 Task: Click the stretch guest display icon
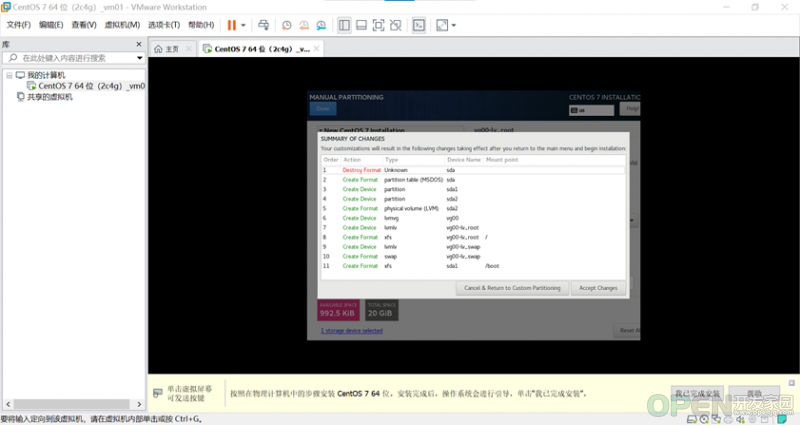[x=442, y=25]
